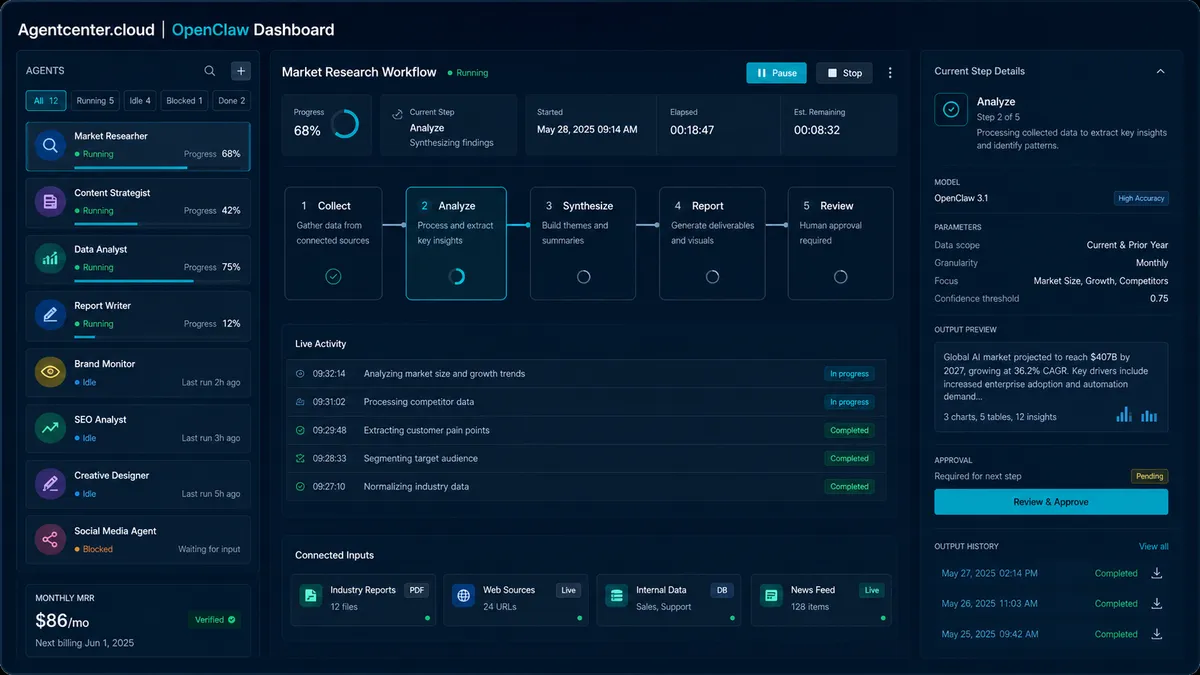Click the Live tag on Web Sources
The image size is (1200, 675).
(x=568, y=590)
